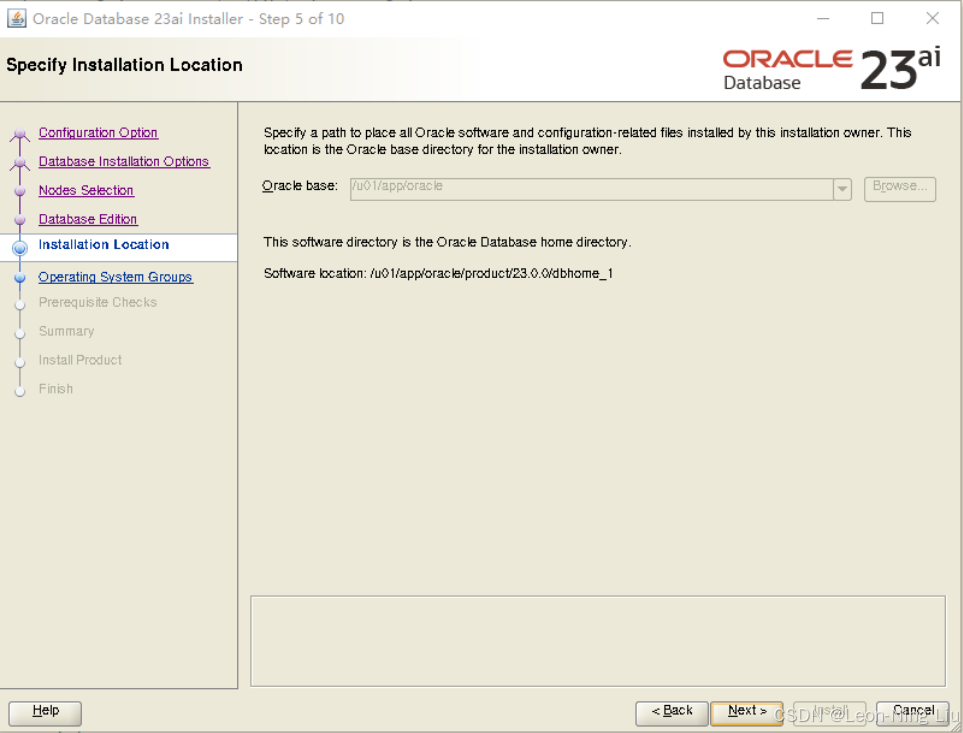Open the Configuration Option step link
The image size is (963, 733).
(x=98, y=133)
